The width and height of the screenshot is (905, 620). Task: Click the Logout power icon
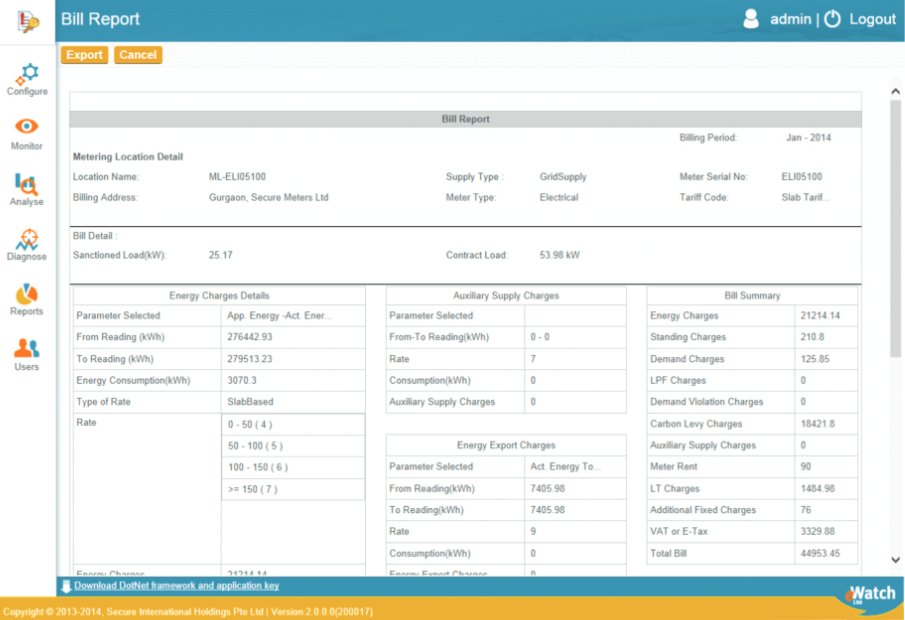point(833,19)
